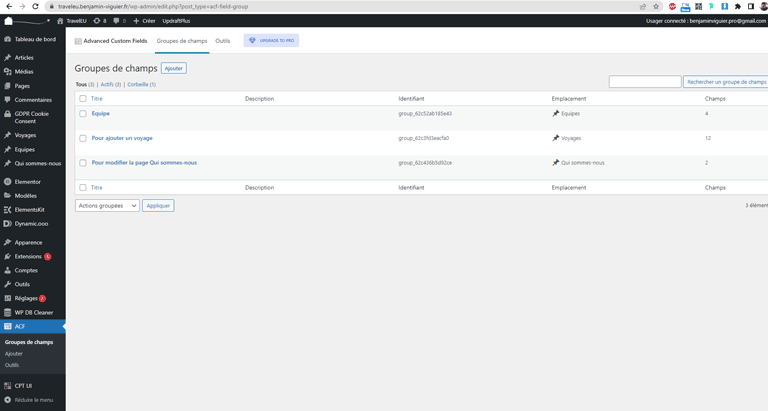Click the comments bubble in admin bar
Image resolution: width=768 pixels, height=411 pixels.
click(x=116, y=20)
